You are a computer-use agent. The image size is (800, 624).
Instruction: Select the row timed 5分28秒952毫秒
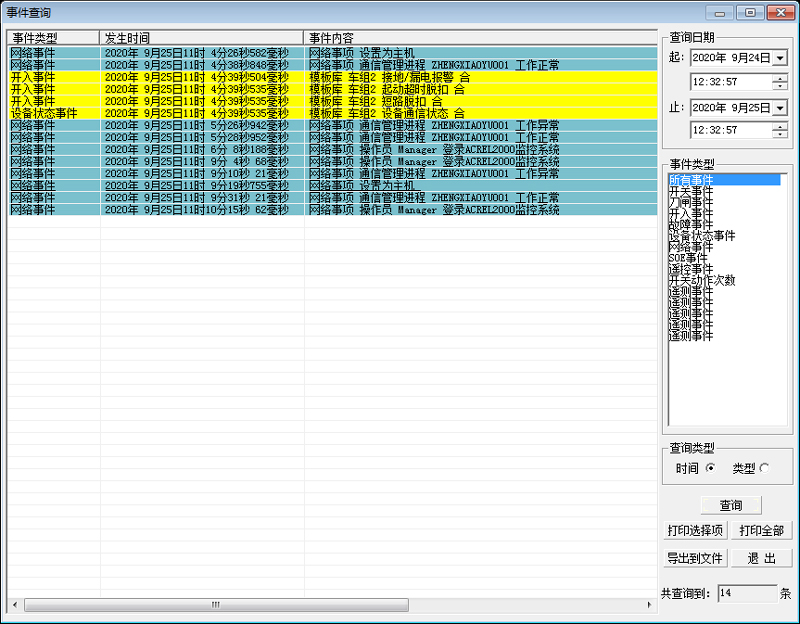coord(333,138)
